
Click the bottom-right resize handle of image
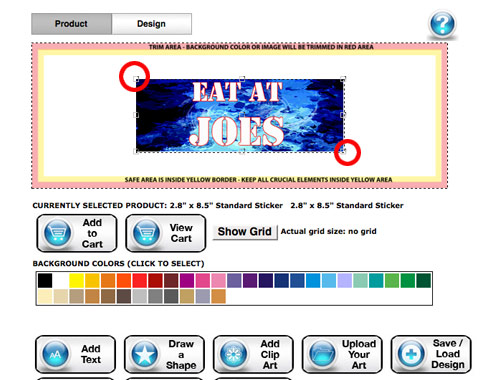343,151
